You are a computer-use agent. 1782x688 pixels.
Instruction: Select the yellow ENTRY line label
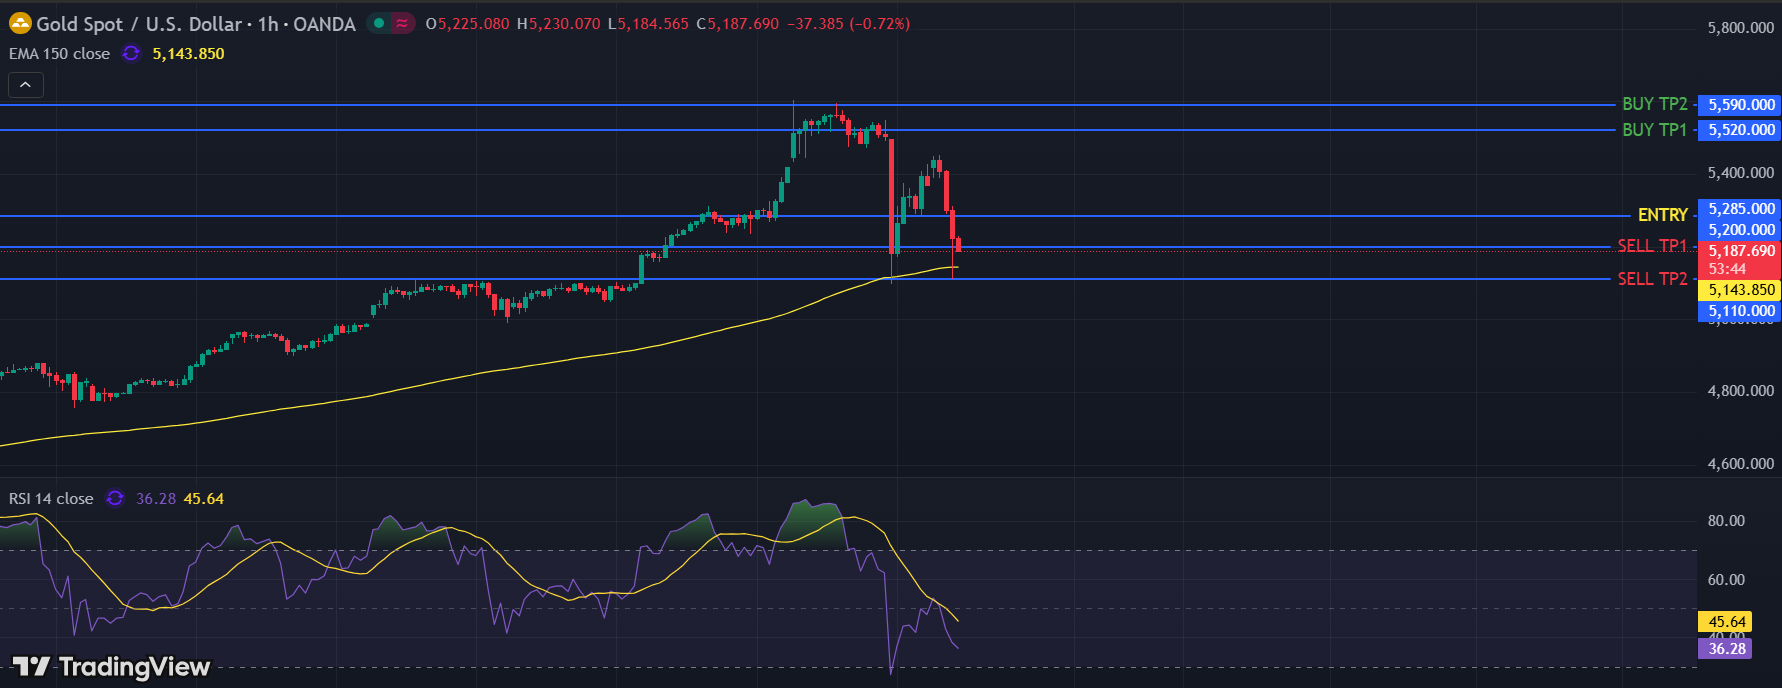point(1662,215)
